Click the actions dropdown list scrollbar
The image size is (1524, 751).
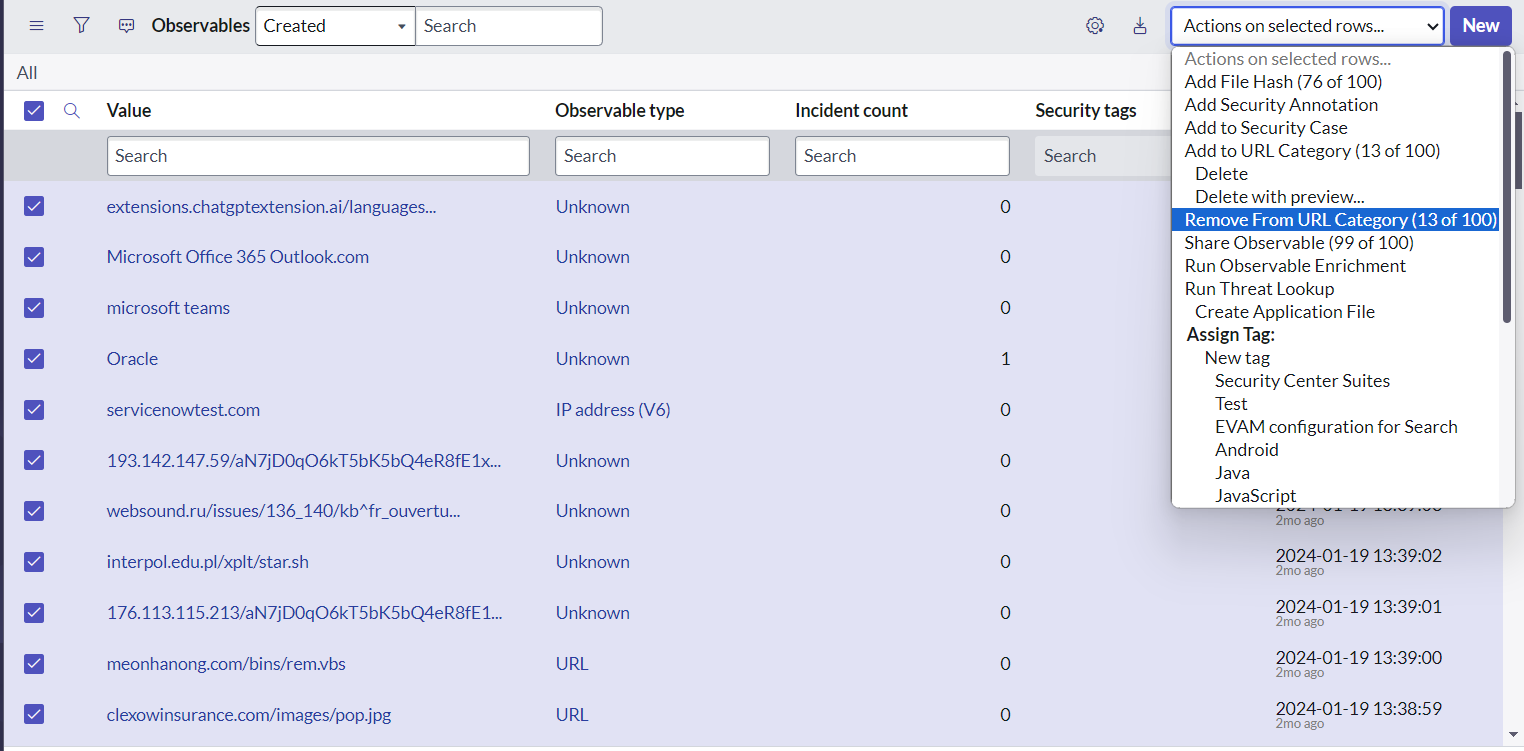(1506, 187)
